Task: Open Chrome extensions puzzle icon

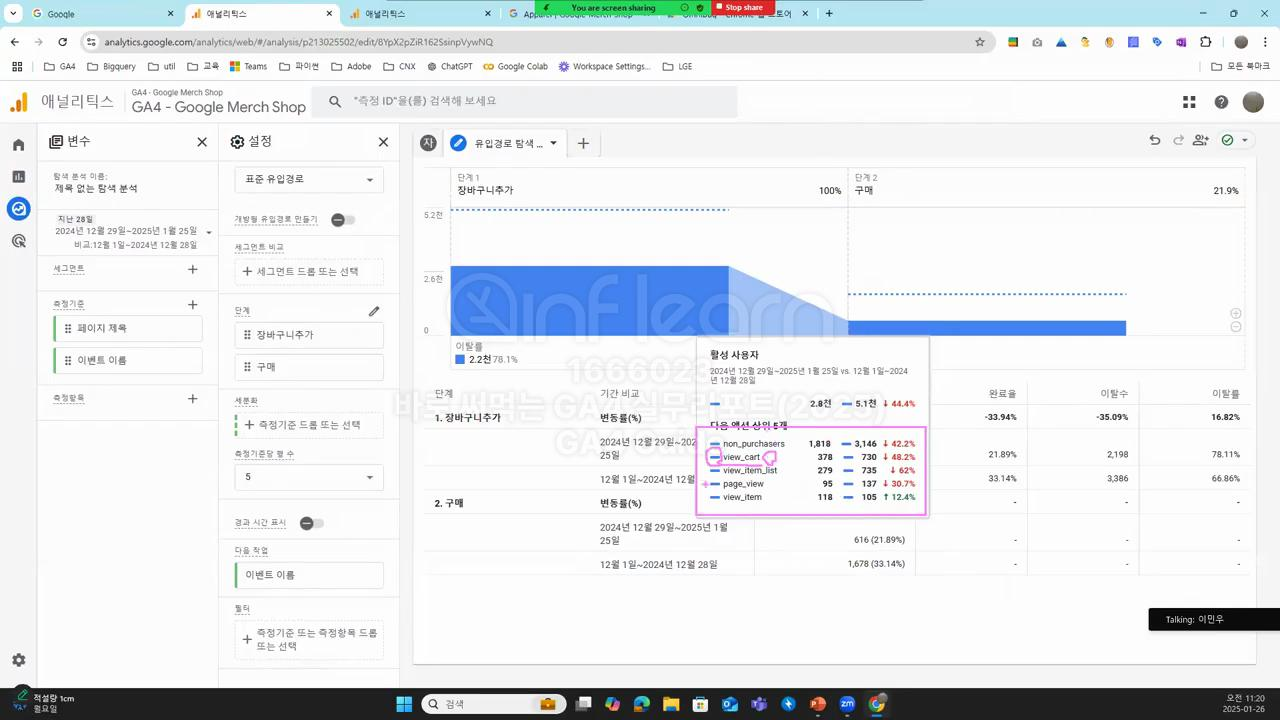Action: click(x=1205, y=42)
